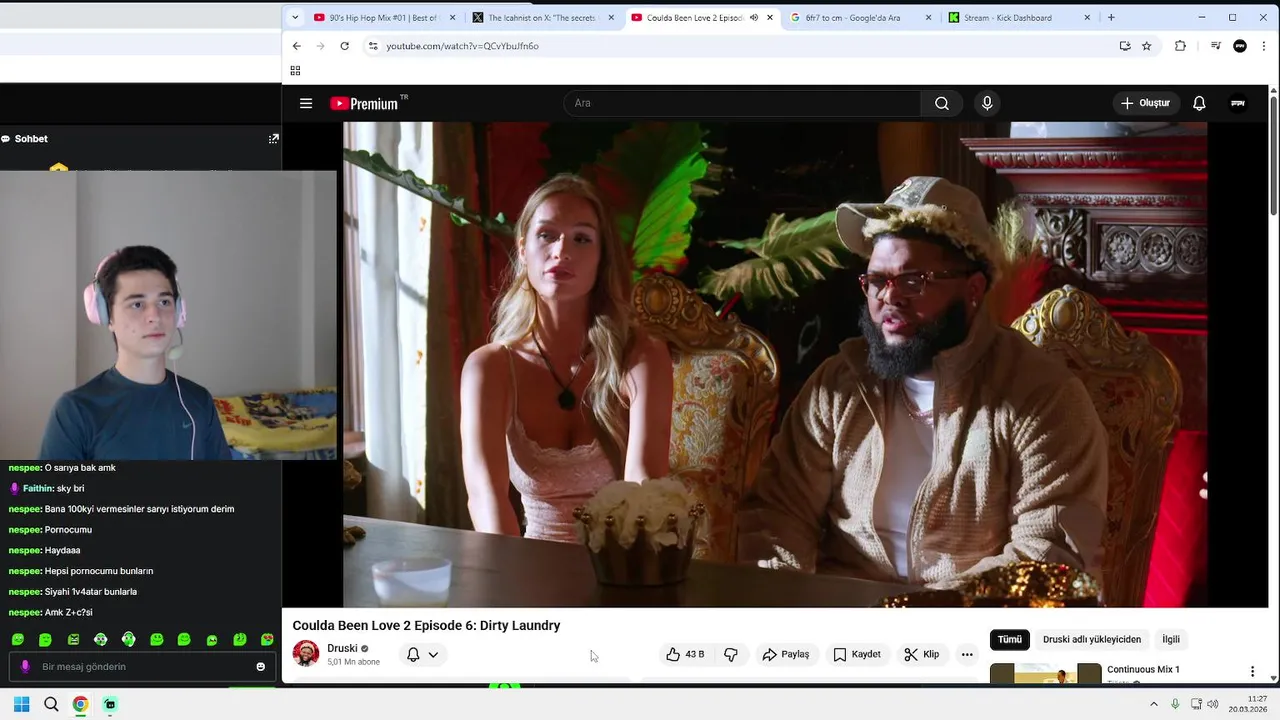This screenshot has width=1280, height=720.
Task: Pop out the Sohbet chat panel
Action: click(x=273, y=139)
